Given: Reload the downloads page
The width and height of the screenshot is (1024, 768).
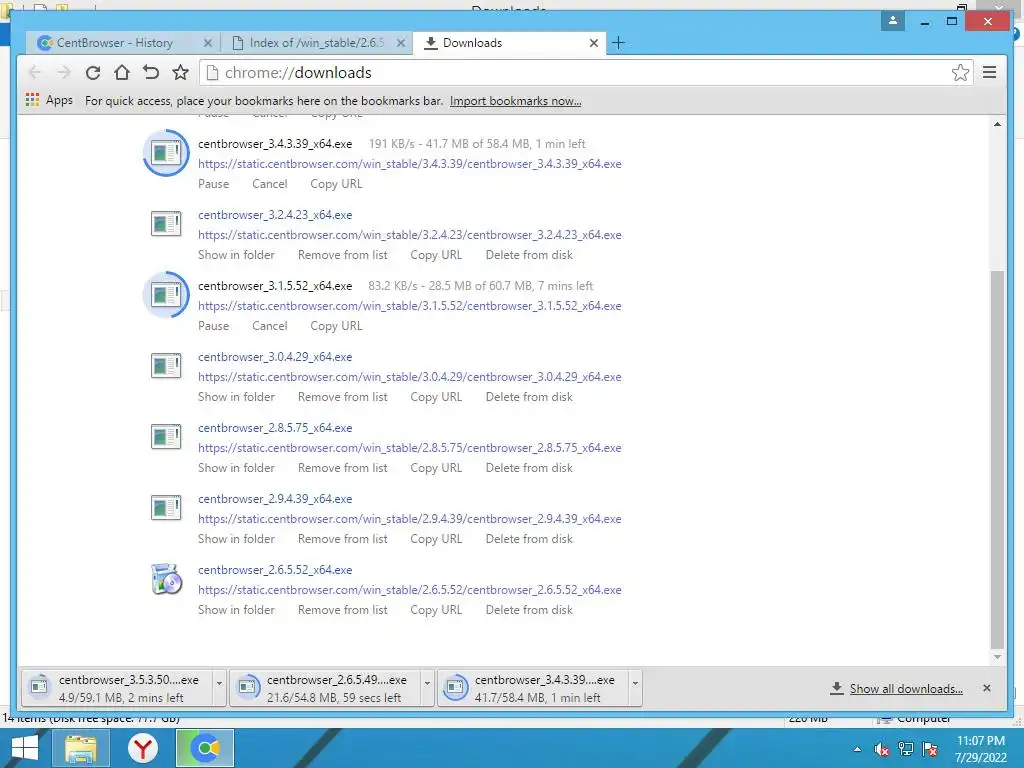Looking at the screenshot, I should [93, 72].
